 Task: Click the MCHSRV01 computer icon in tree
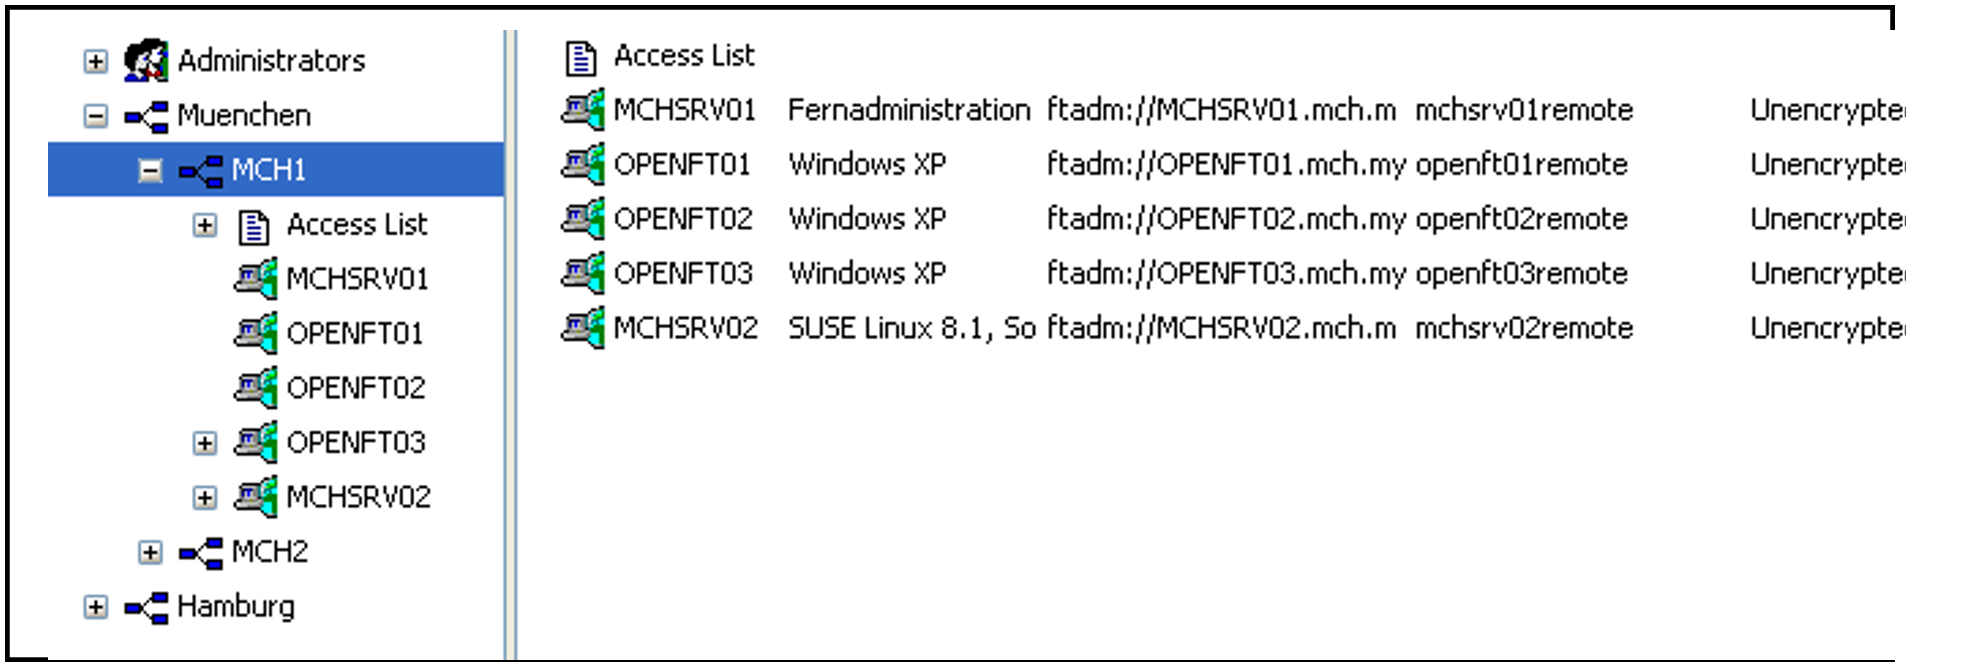coord(256,279)
